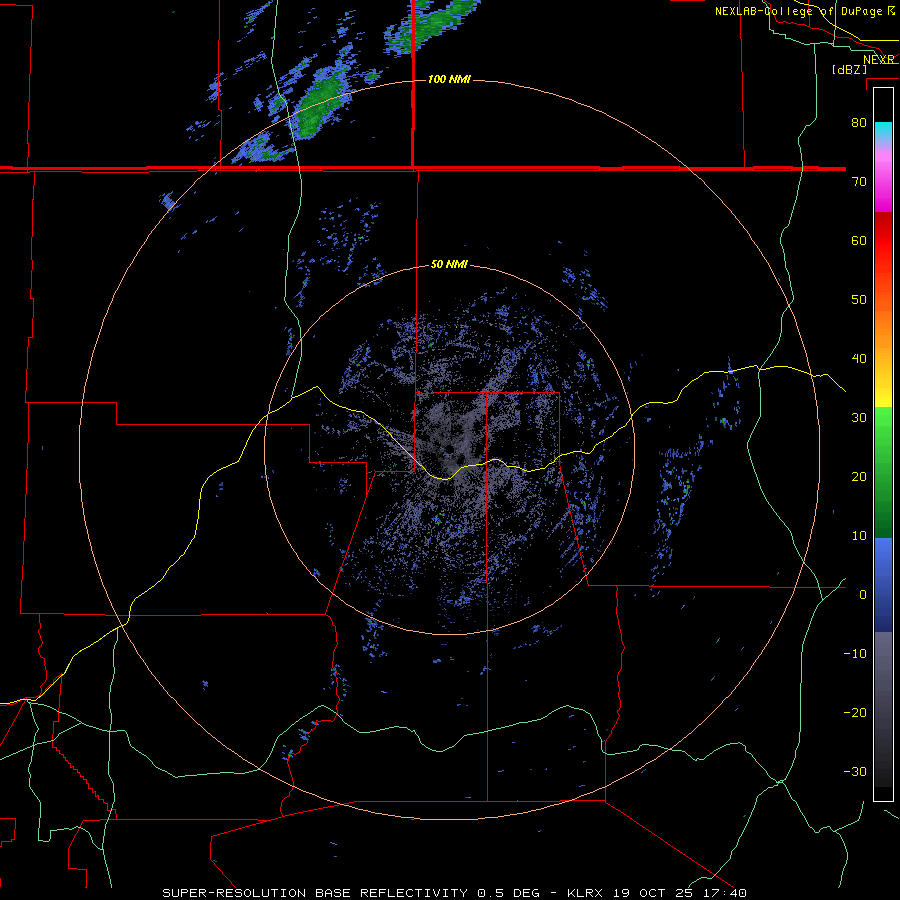Image resolution: width=900 pixels, height=900 pixels.
Task: Click the 100 NMI range ring label
Action: tap(449, 79)
